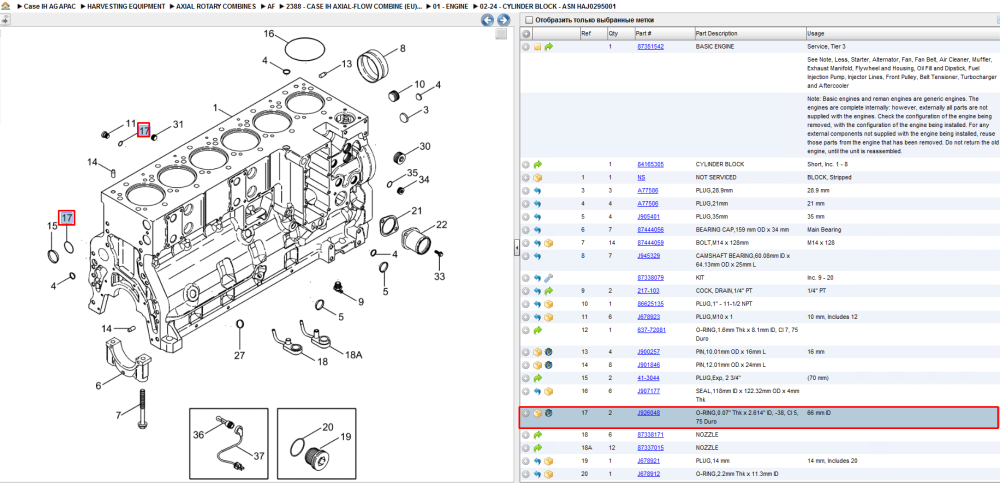Toggle the selection circle for the KIT row
1000x483 pixels.
pos(526,278)
